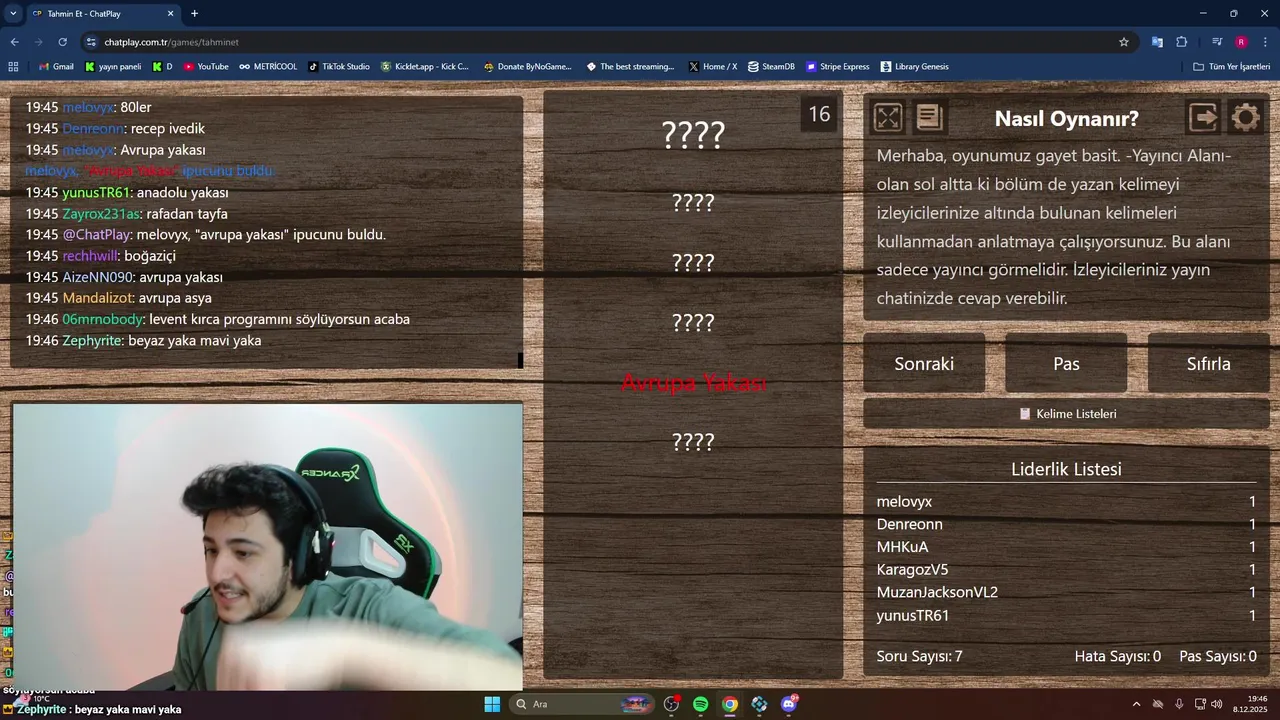The image size is (1280, 720).
Task: Go back with browser back arrow
Action: [x=14, y=42]
